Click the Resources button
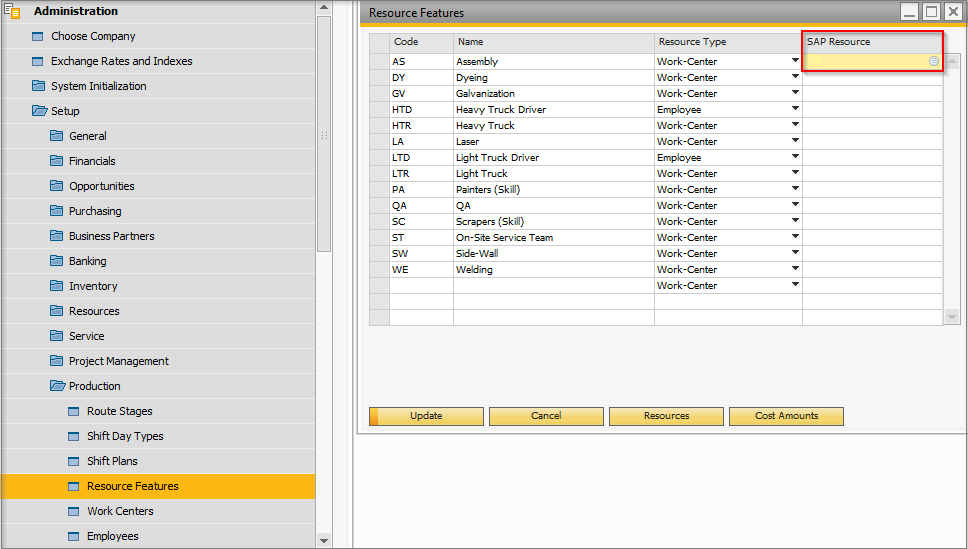 (666, 416)
